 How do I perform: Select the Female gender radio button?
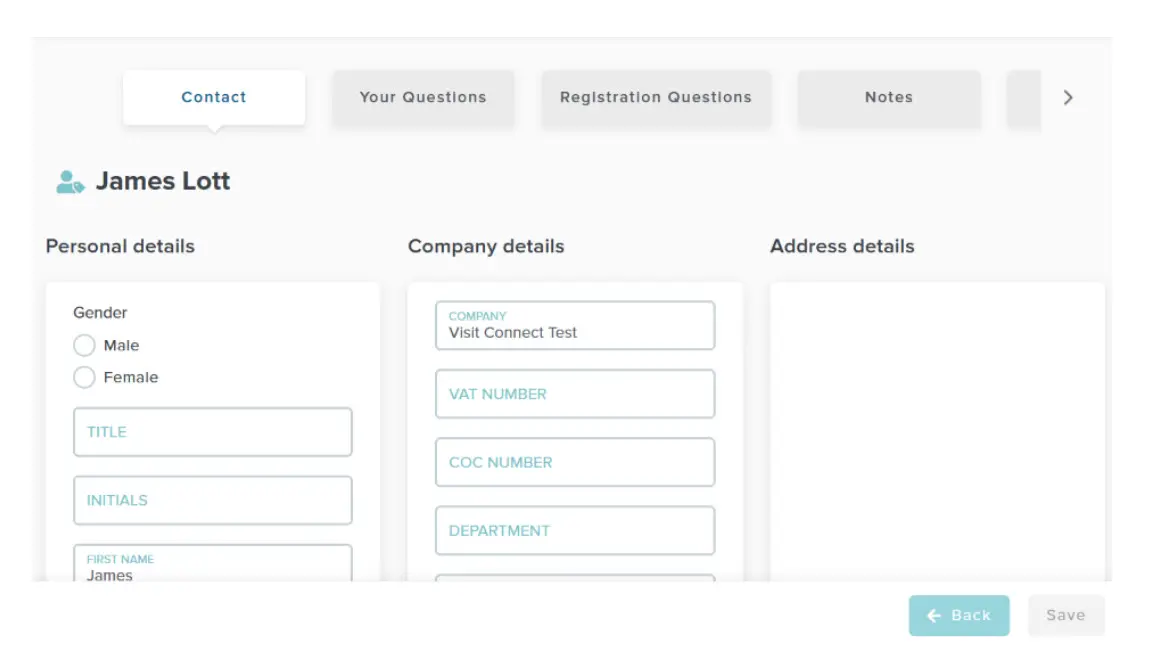tap(84, 377)
